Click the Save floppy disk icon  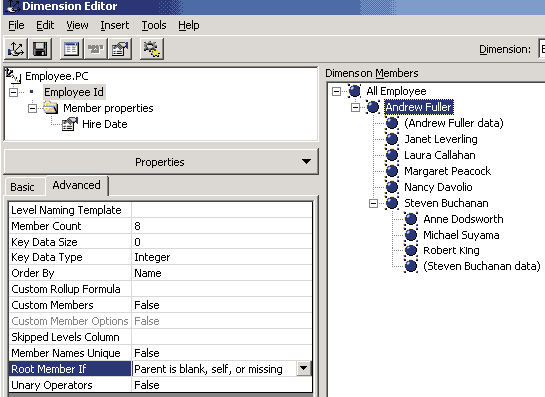tap(40, 49)
